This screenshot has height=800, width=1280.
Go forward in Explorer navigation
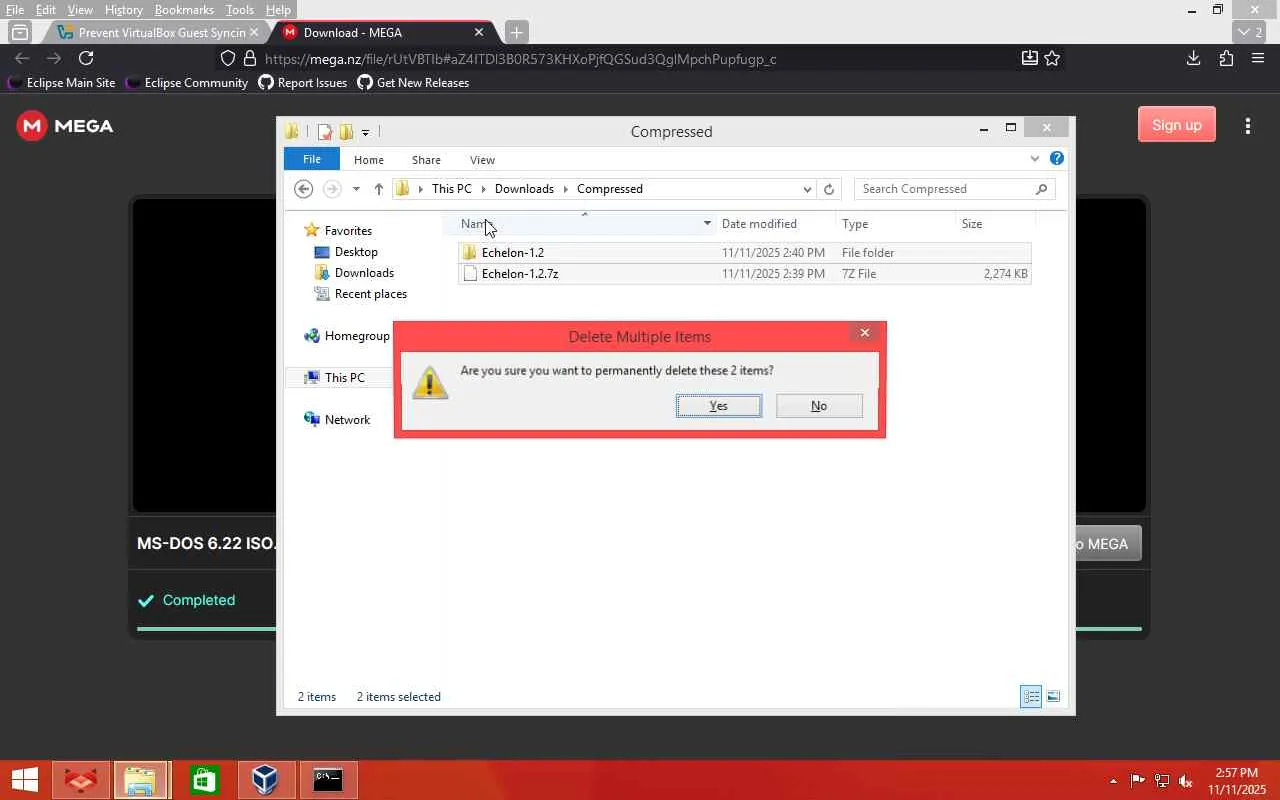pos(332,189)
